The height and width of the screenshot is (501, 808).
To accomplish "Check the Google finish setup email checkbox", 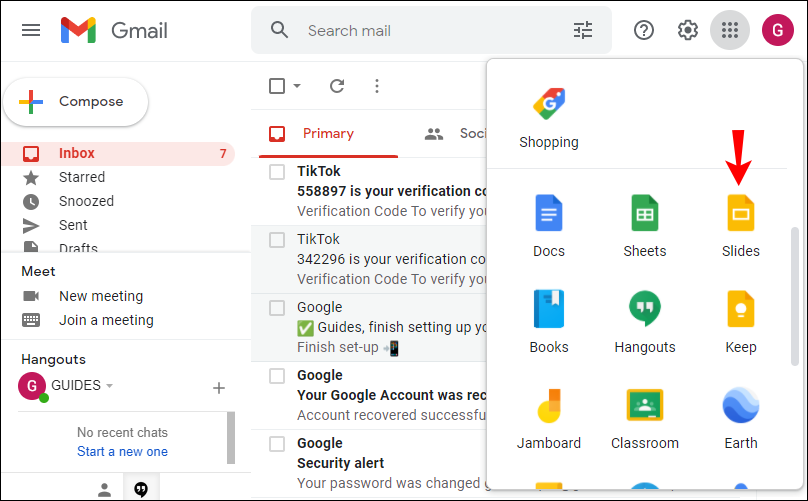I will point(277,308).
